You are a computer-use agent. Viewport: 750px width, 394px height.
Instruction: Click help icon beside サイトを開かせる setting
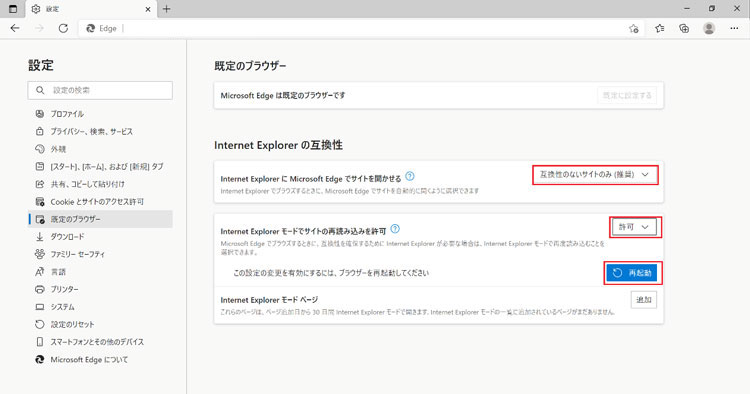tap(410, 176)
